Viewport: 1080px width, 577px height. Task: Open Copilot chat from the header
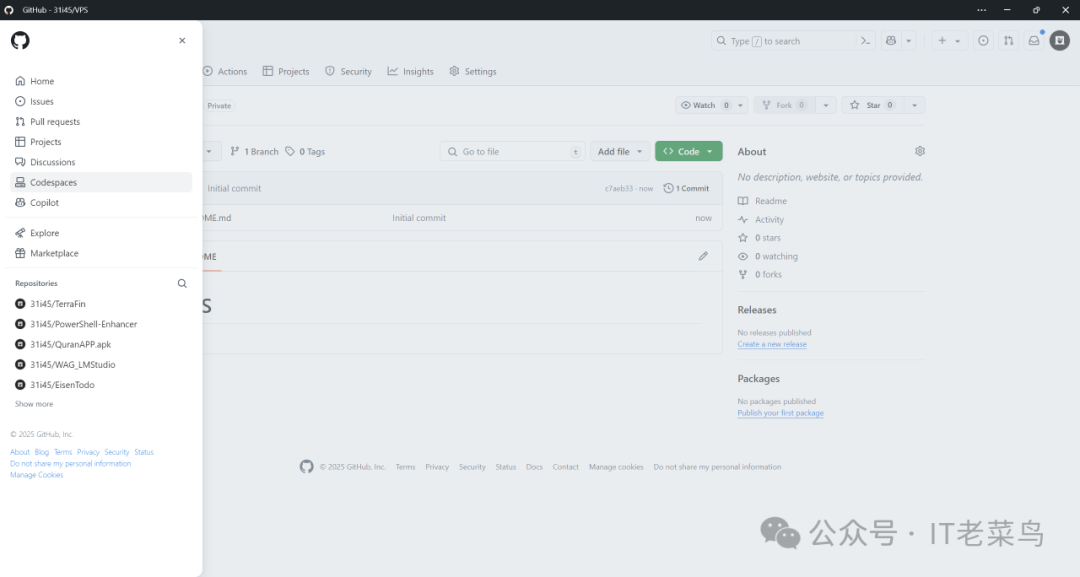[891, 41]
